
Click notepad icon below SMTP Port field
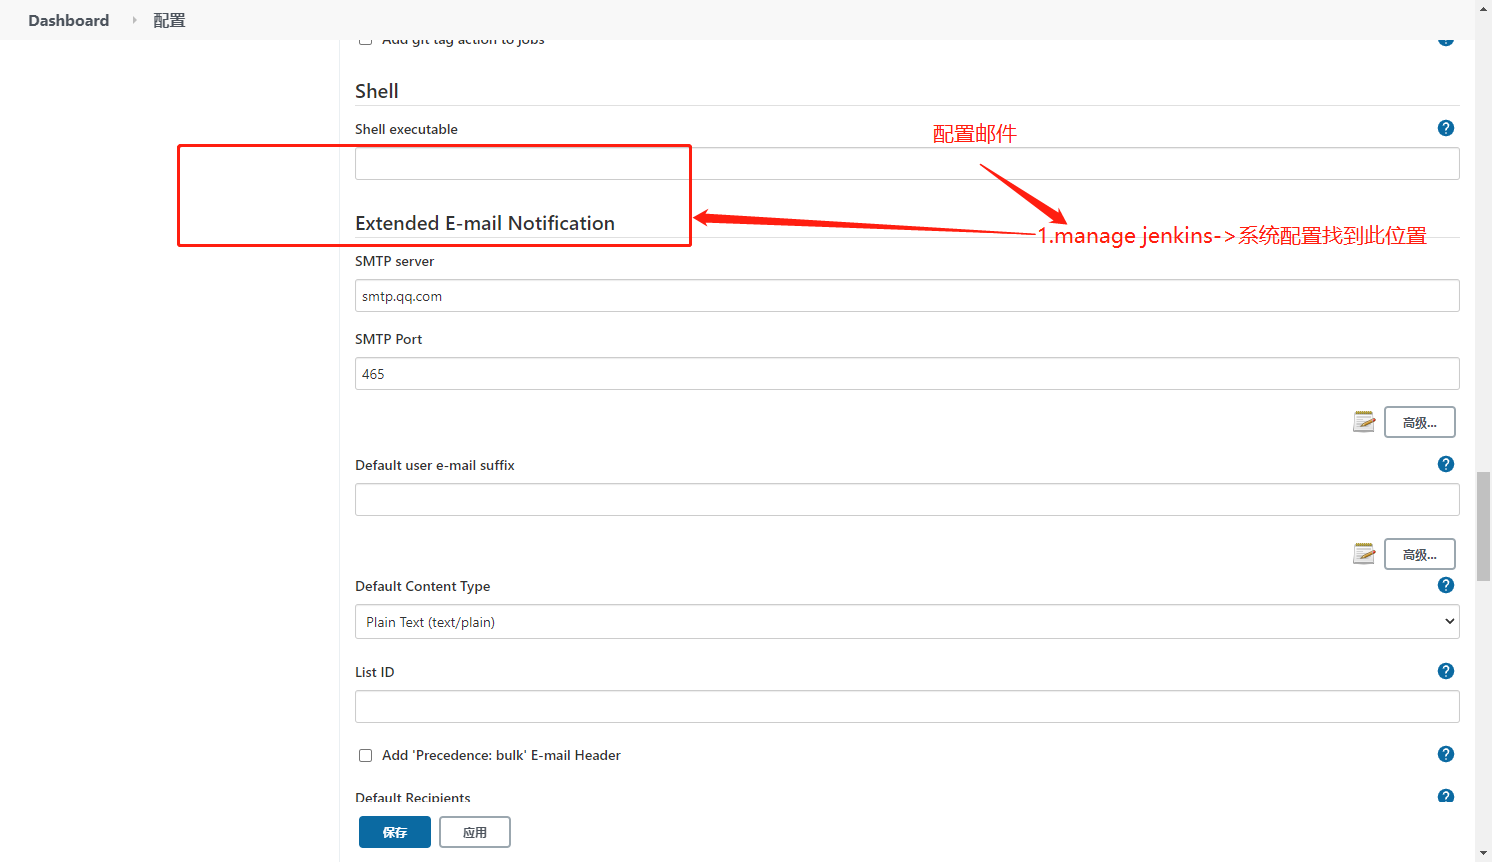(x=1364, y=422)
